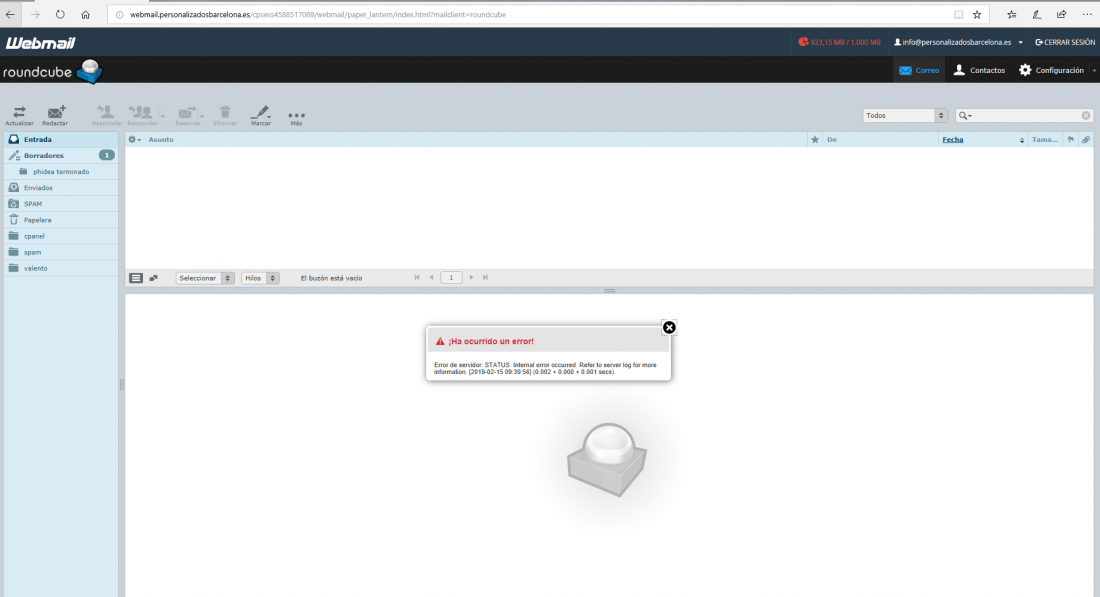Screen dimensions: 1100x597
Task: Sort messages by the Asunto column
Action: point(161,140)
